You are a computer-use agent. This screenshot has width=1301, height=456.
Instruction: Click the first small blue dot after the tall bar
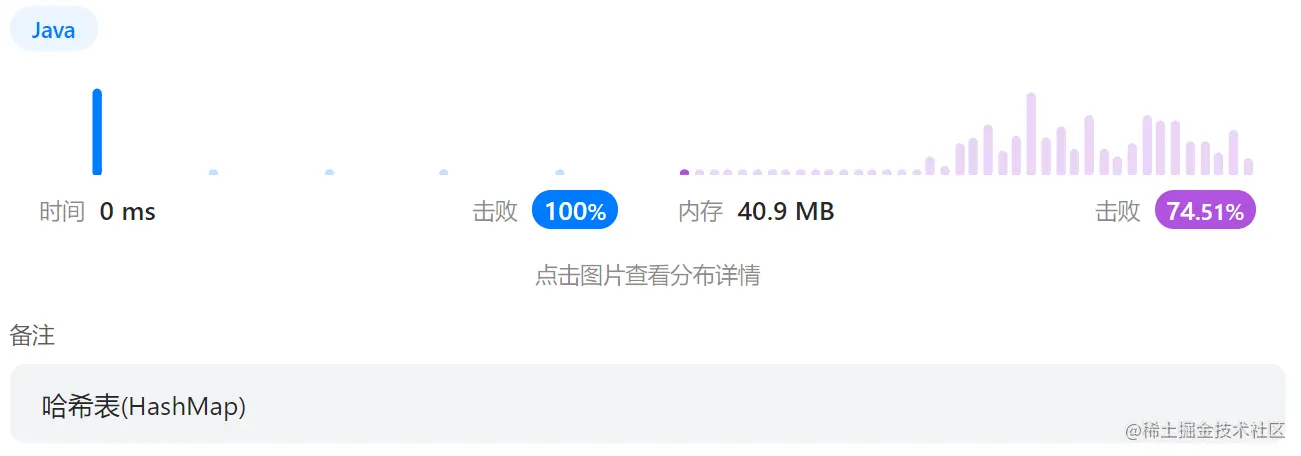tap(213, 173)
